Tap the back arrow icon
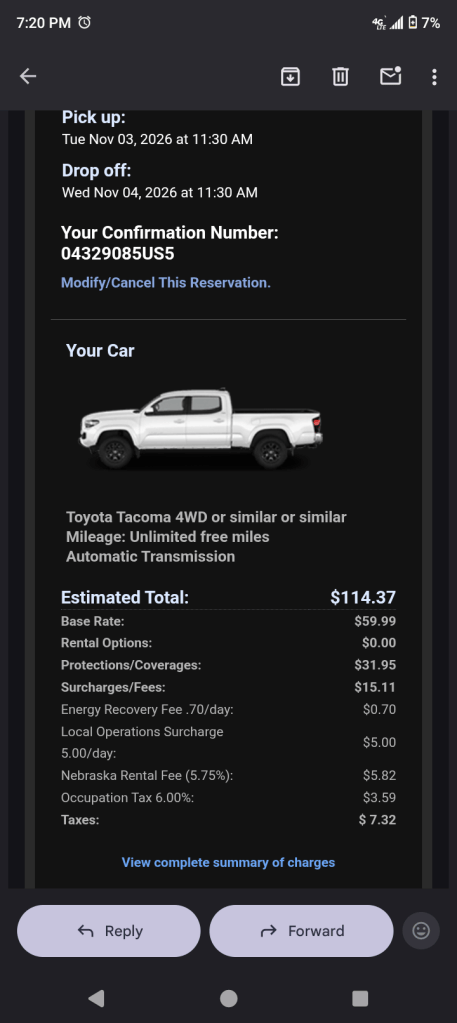Viewport: 457px width, 1023px height. 27,76
